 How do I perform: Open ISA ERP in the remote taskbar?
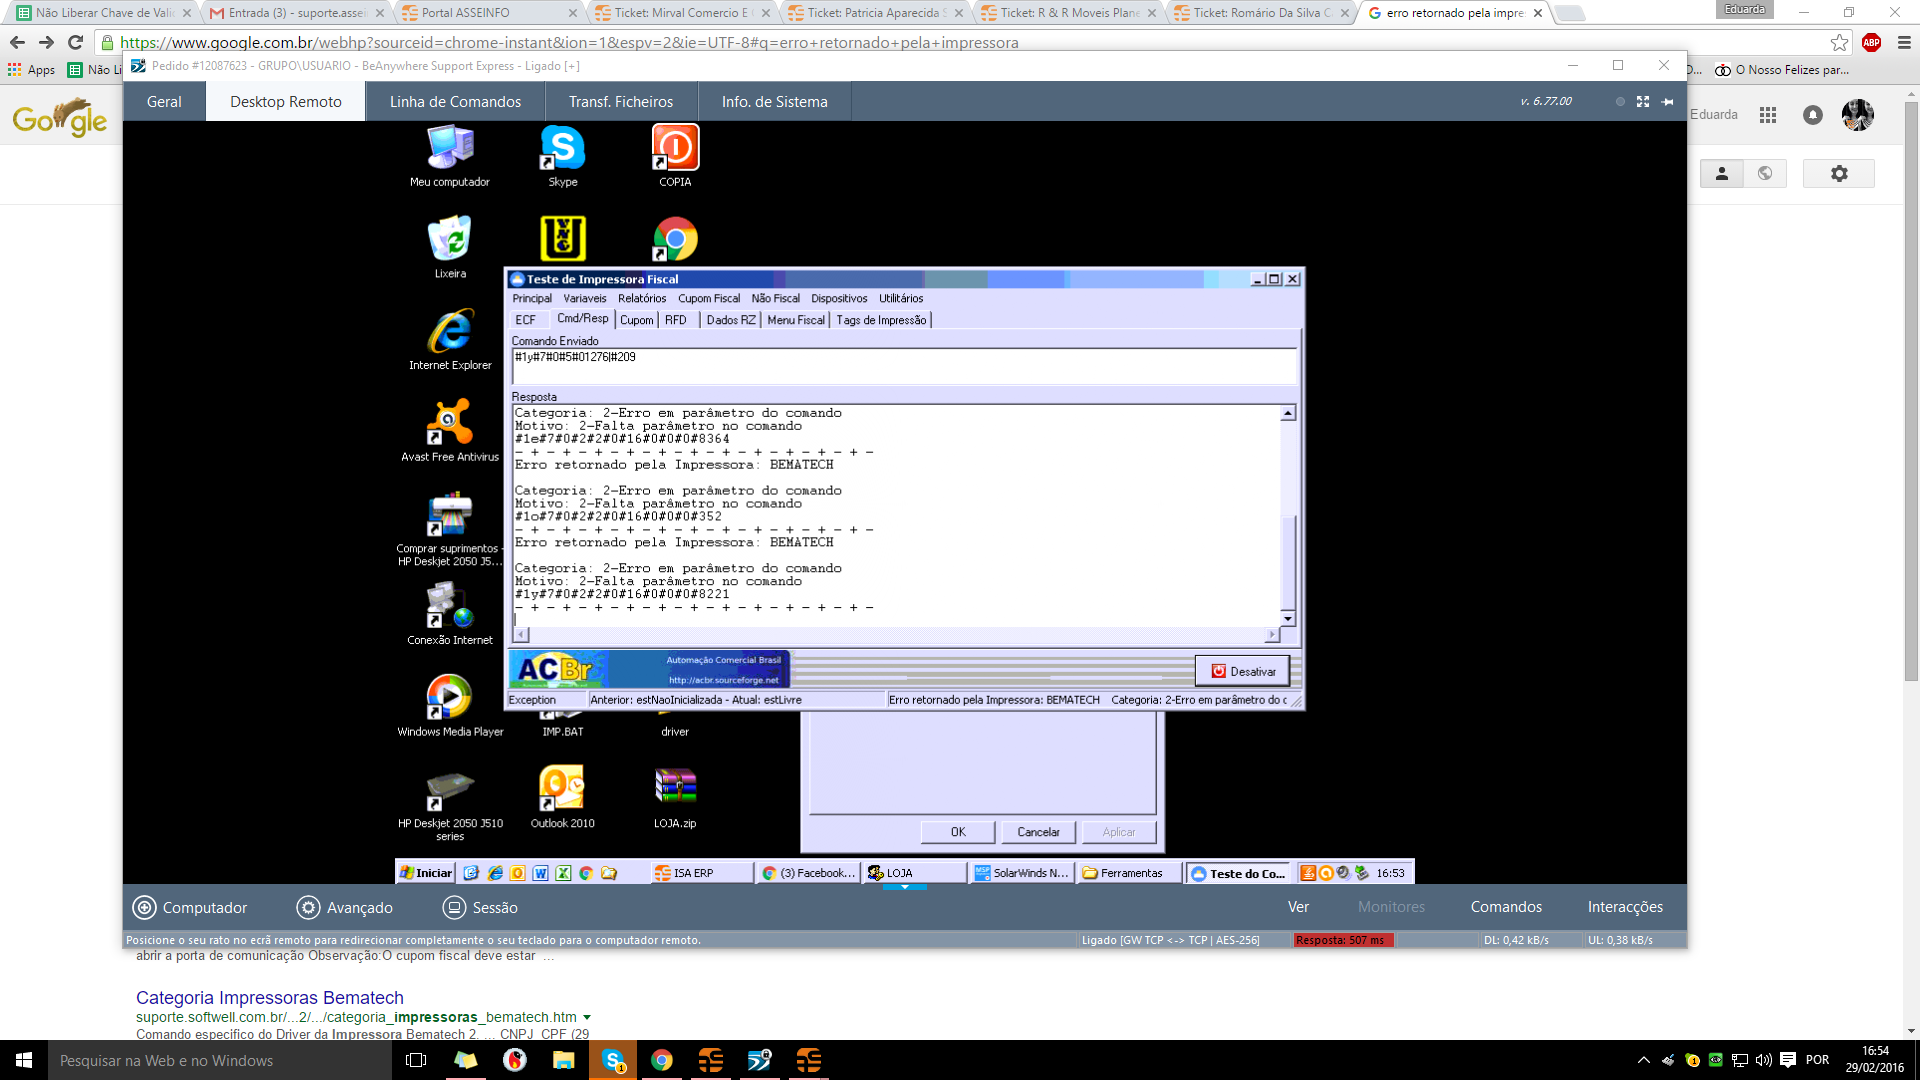[x=702, y=873]
